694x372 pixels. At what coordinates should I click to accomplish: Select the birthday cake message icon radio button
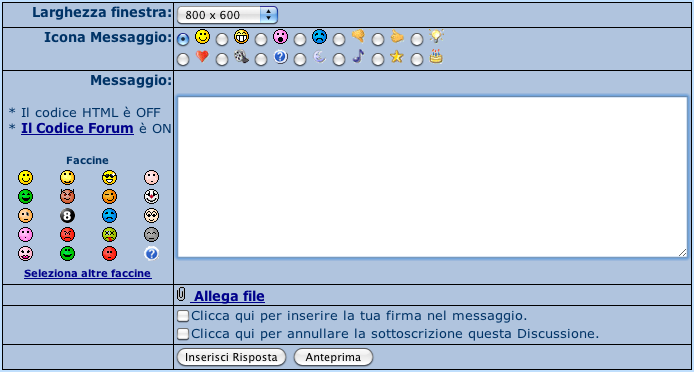[416, 59]
